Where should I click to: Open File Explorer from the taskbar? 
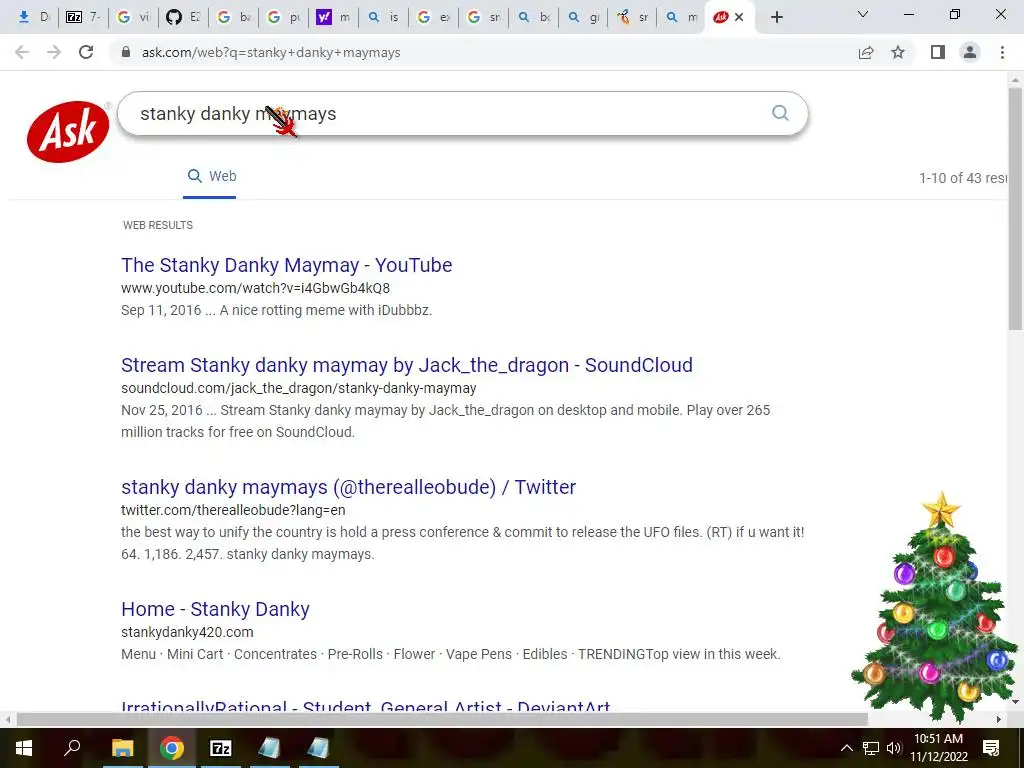(x=122, y=748)
